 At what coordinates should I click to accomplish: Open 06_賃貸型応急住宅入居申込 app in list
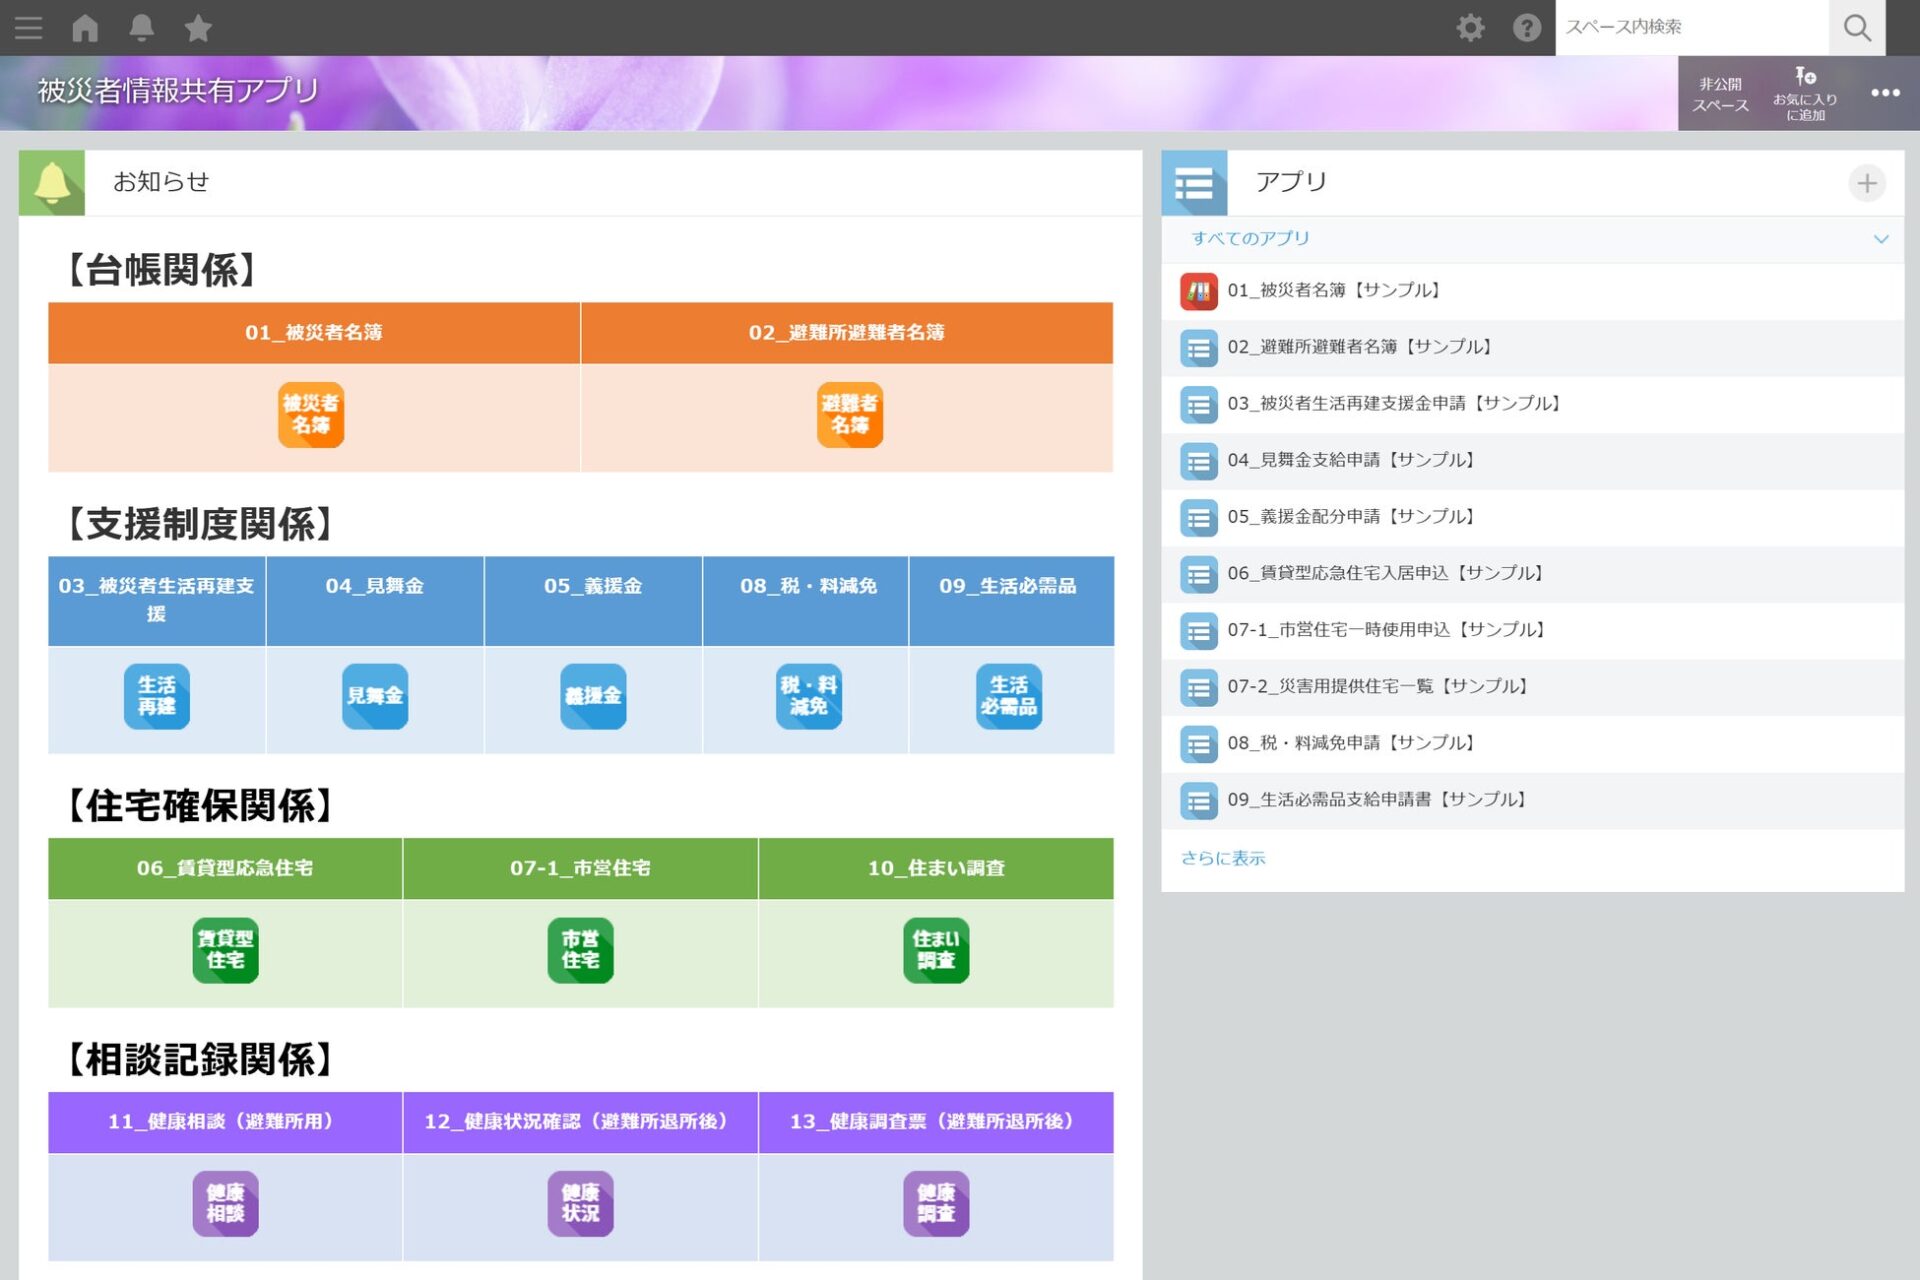(x=1385, y=574)
